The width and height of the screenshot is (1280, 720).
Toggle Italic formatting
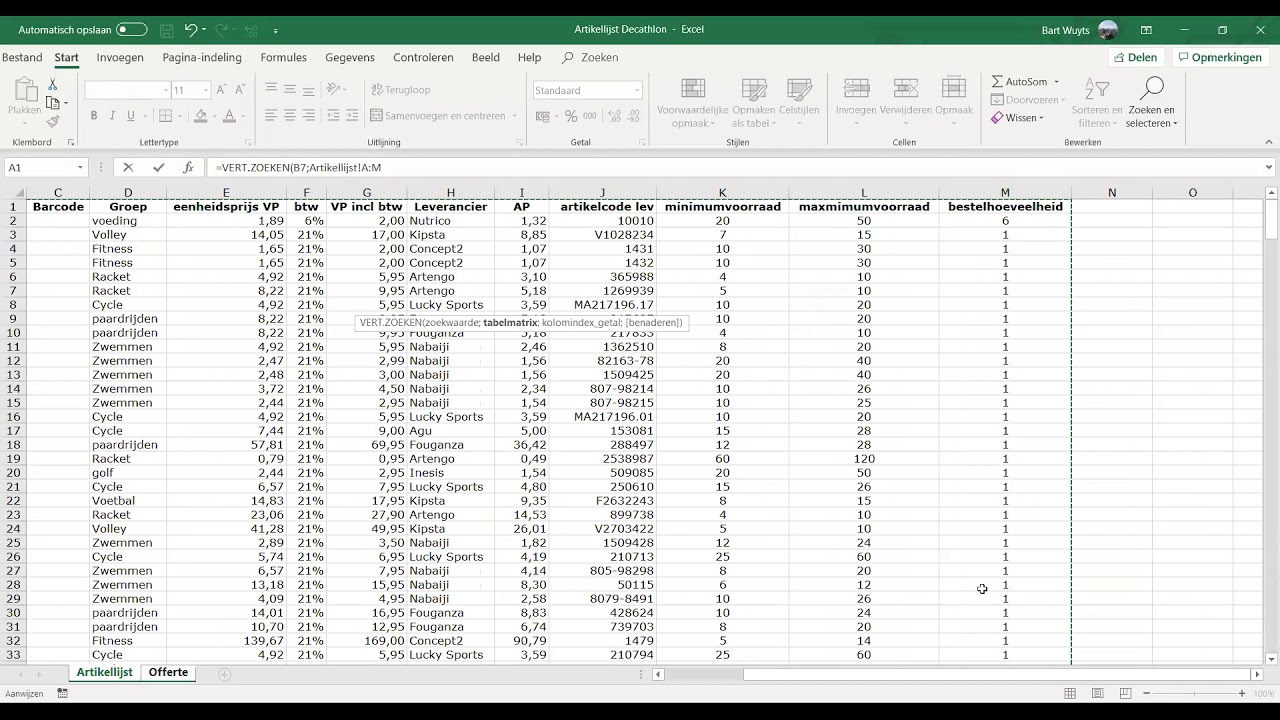[x=113, y=116]
